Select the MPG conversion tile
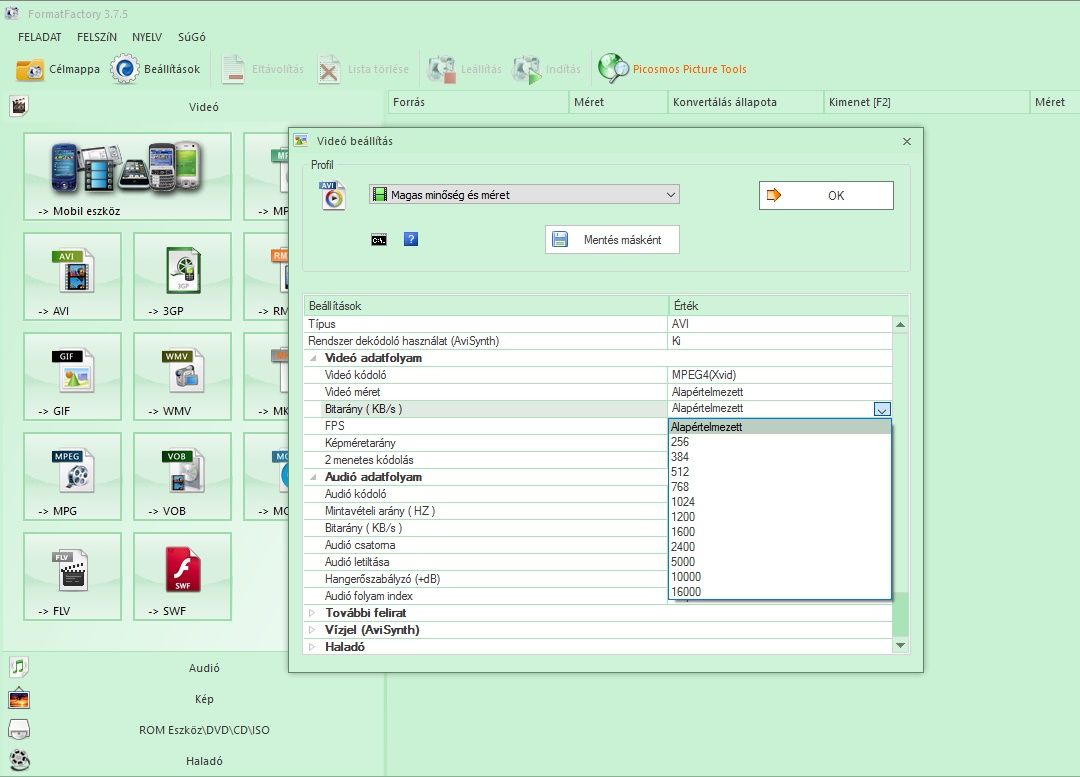This screenshot has height=777, width=1080. 72,476
